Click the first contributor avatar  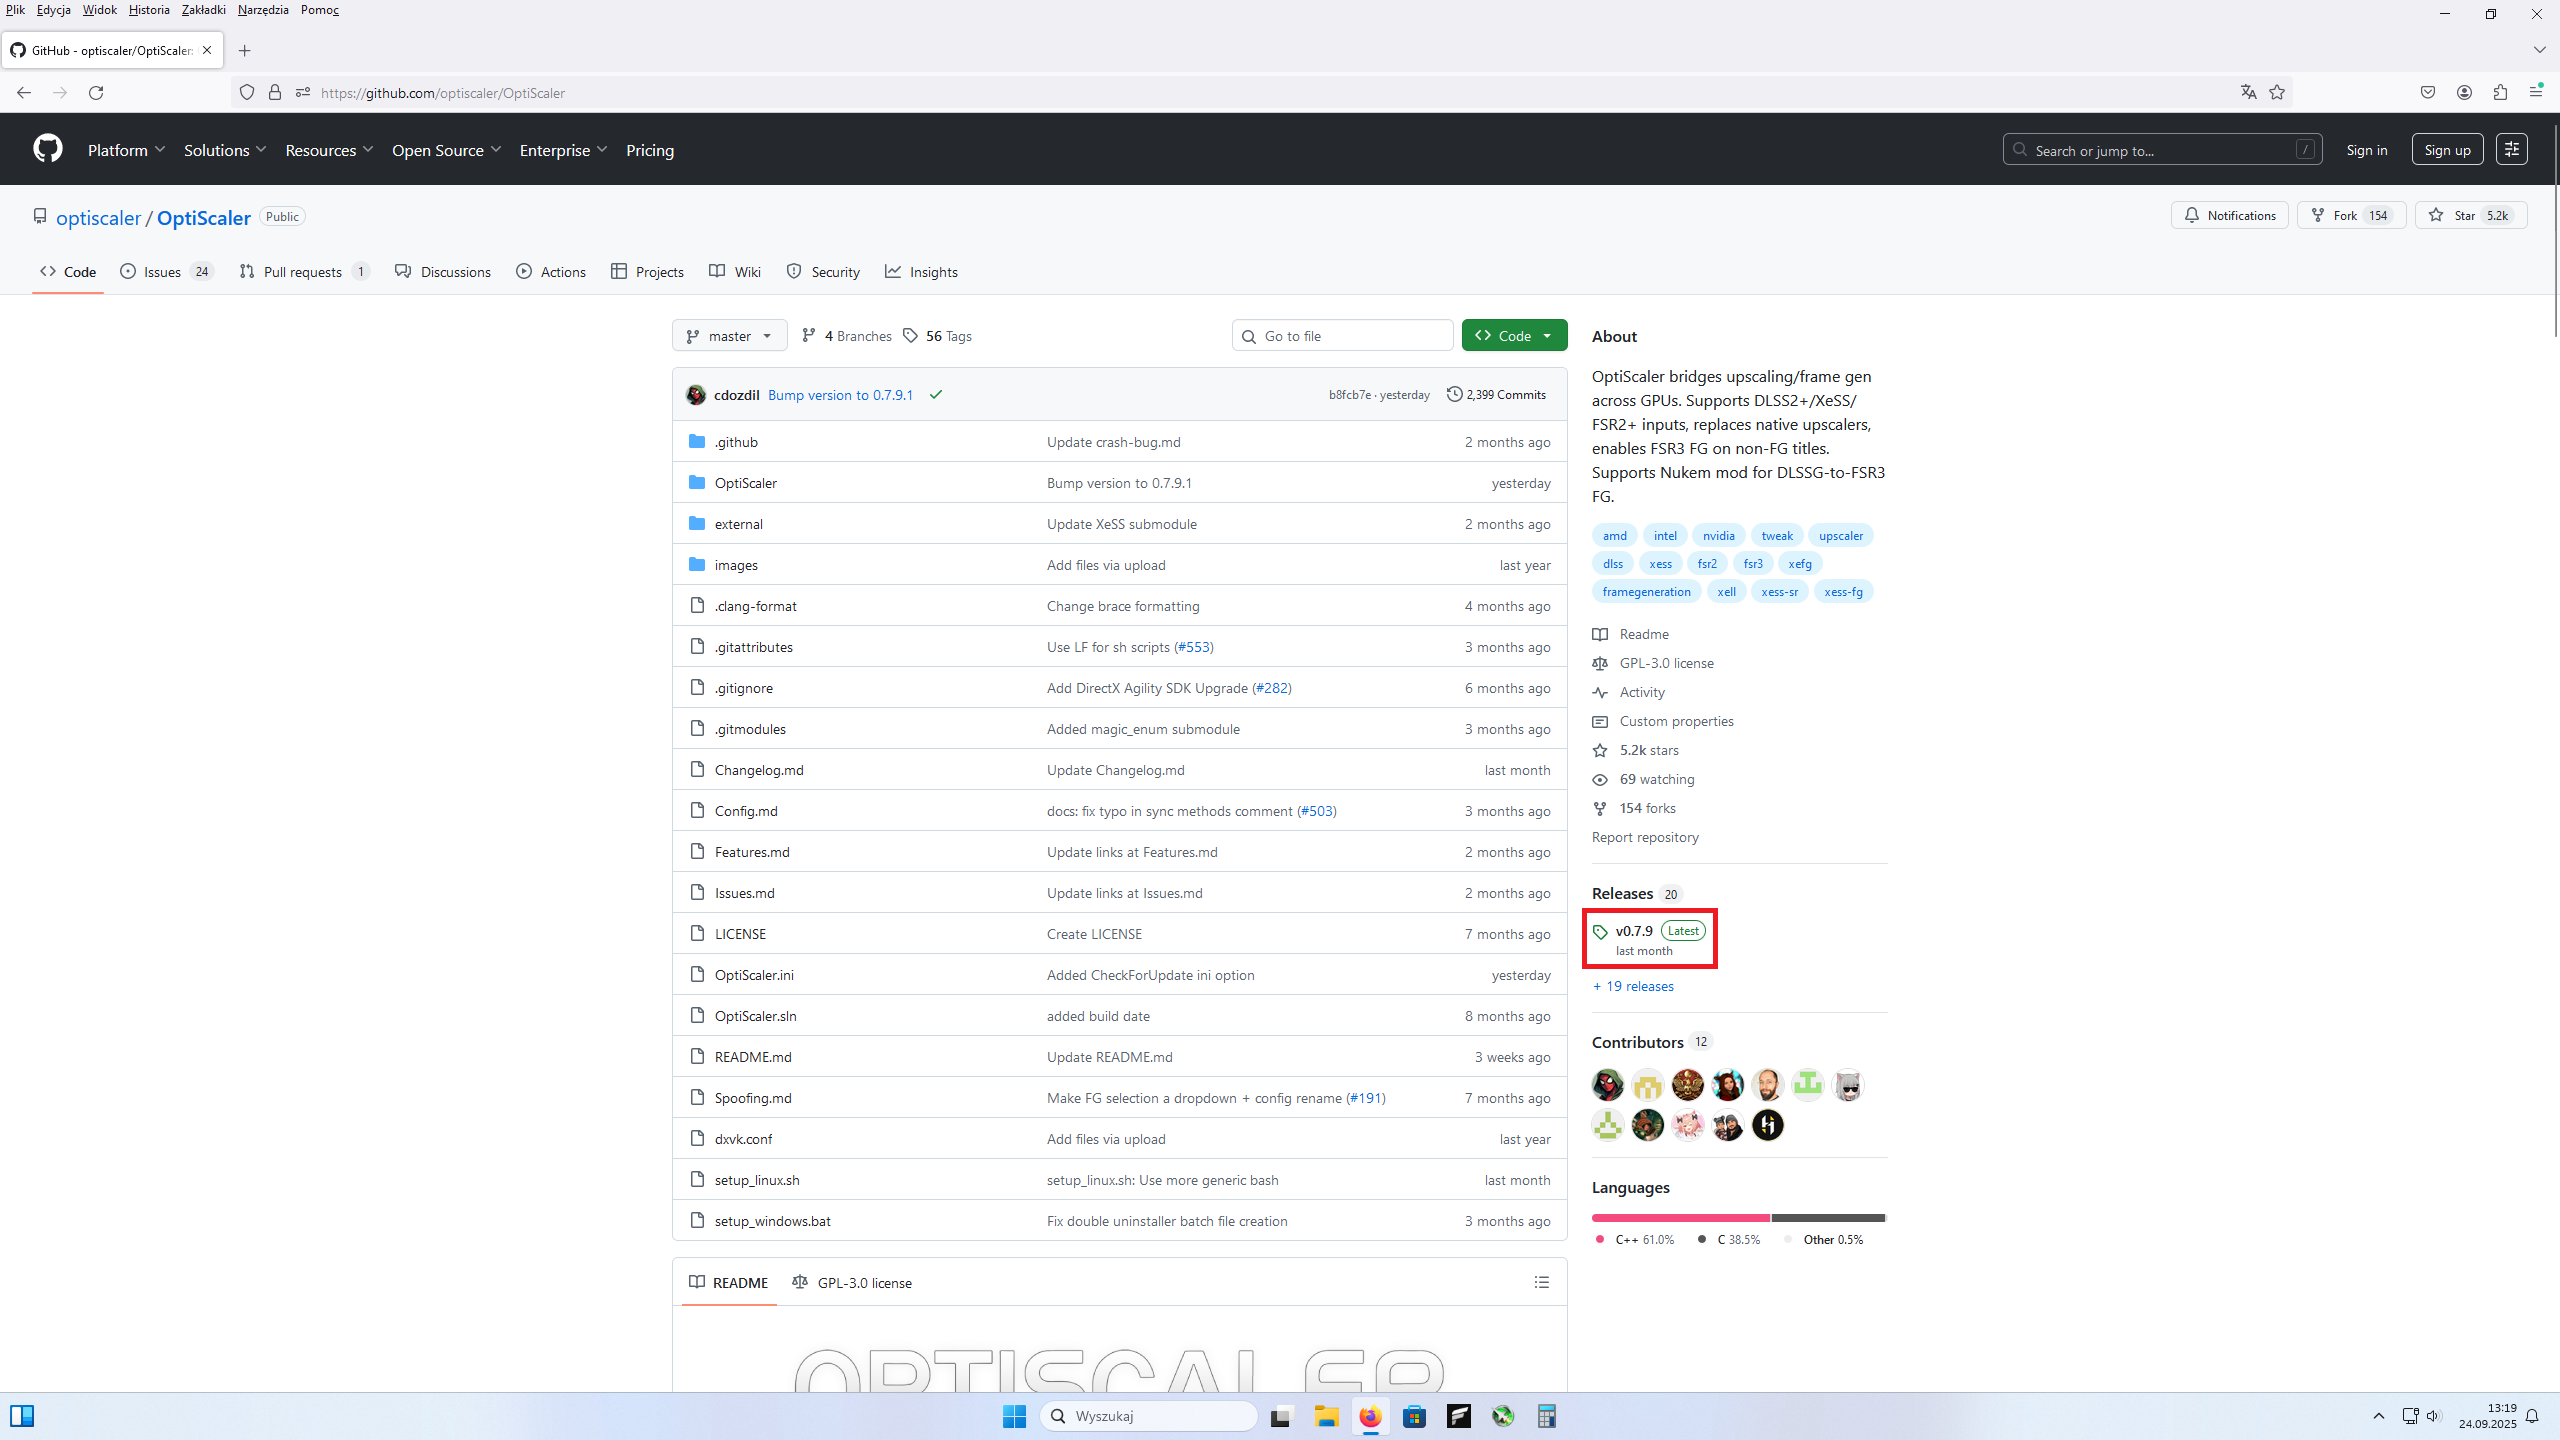coord(1608,1085)
